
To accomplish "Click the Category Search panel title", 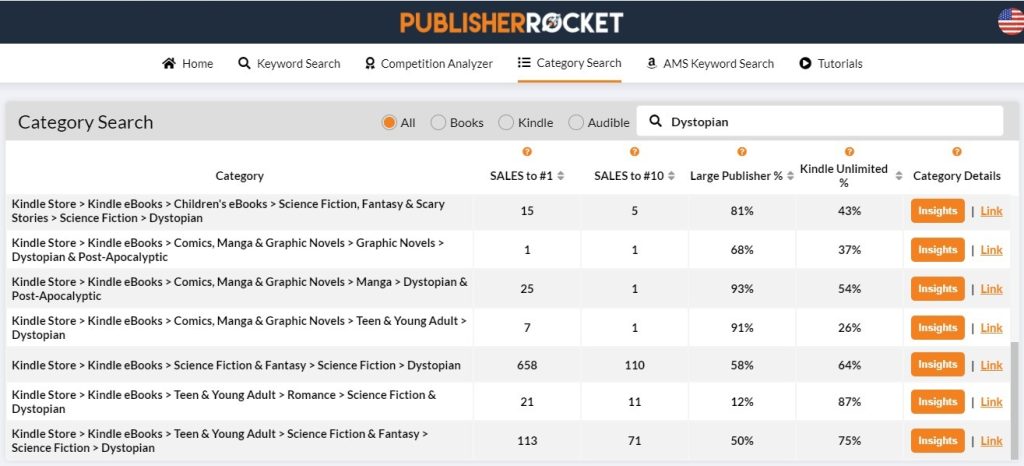I will [x=86, y=122].
